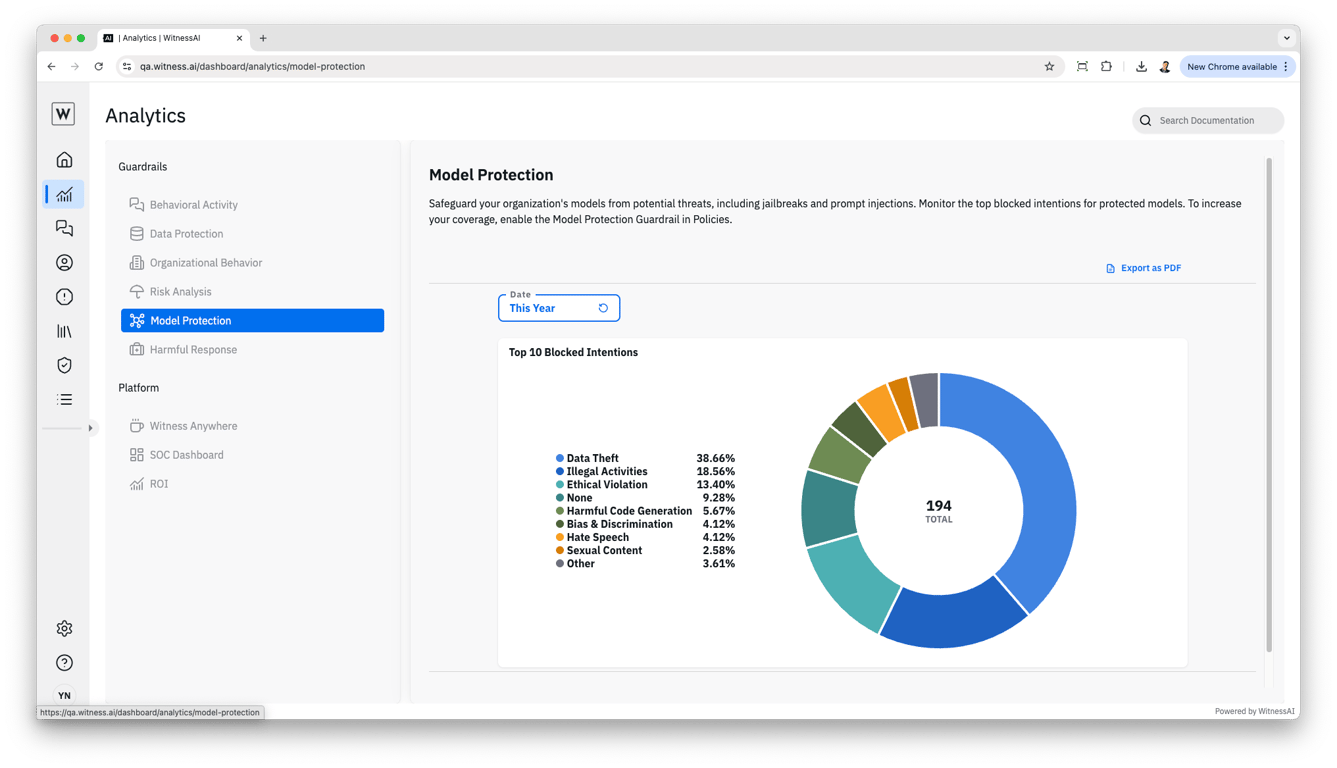
Task: Open the Home icon in sidebar
Action: pyautogui.click(x=64, y=160)
